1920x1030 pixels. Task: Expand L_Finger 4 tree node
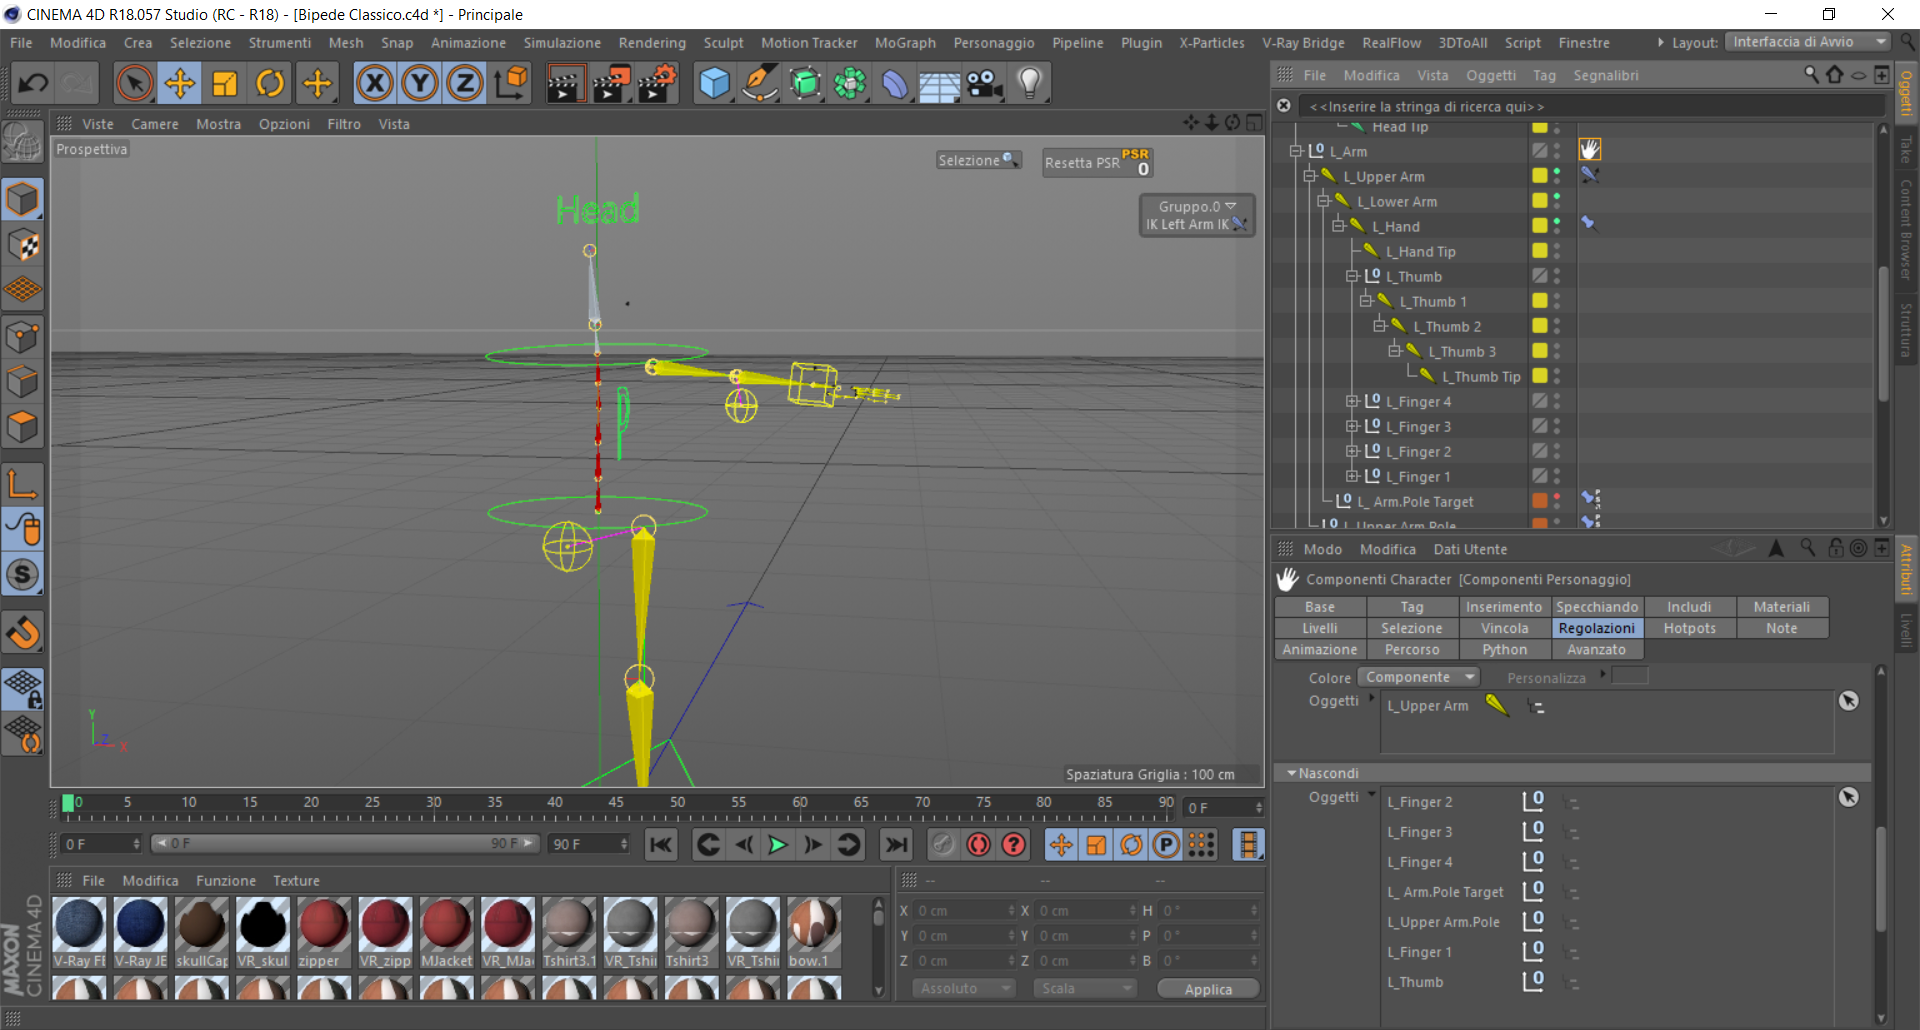tap(1352, 401)
